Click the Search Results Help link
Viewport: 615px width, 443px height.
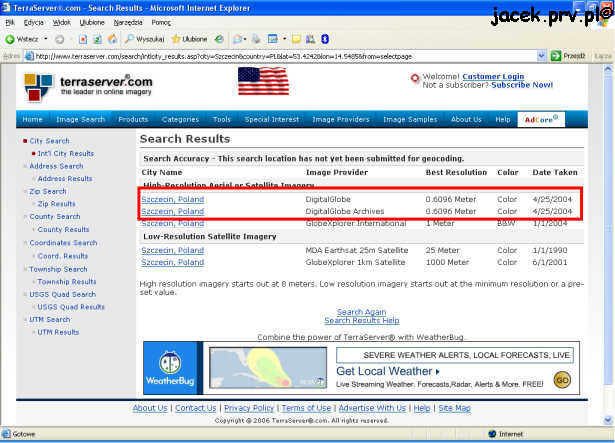point(362,321)
